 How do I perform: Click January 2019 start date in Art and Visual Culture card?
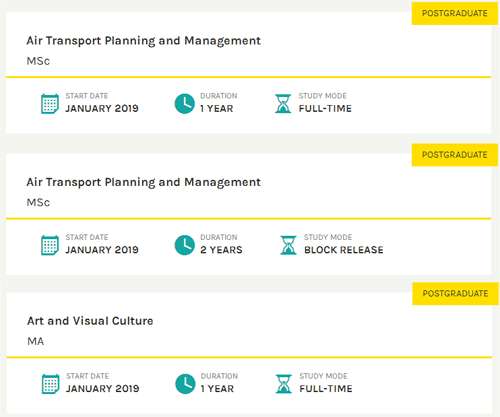[103, 389]
